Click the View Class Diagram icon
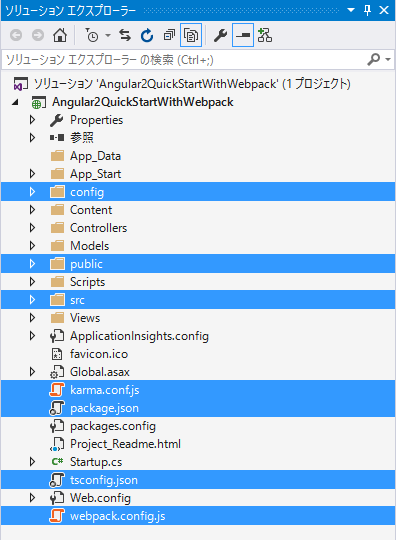Viewport: 396px width, 540px height. pyautogui.click(x=265, y=35)
